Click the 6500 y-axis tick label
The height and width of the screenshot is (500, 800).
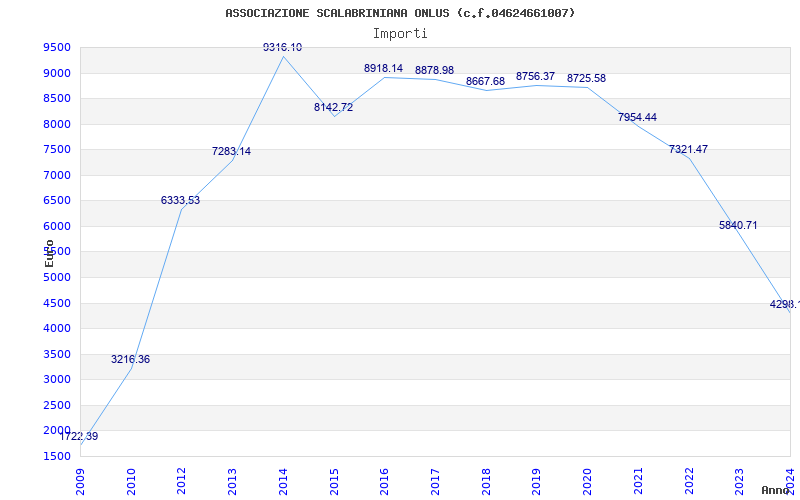tap(57, 201)
